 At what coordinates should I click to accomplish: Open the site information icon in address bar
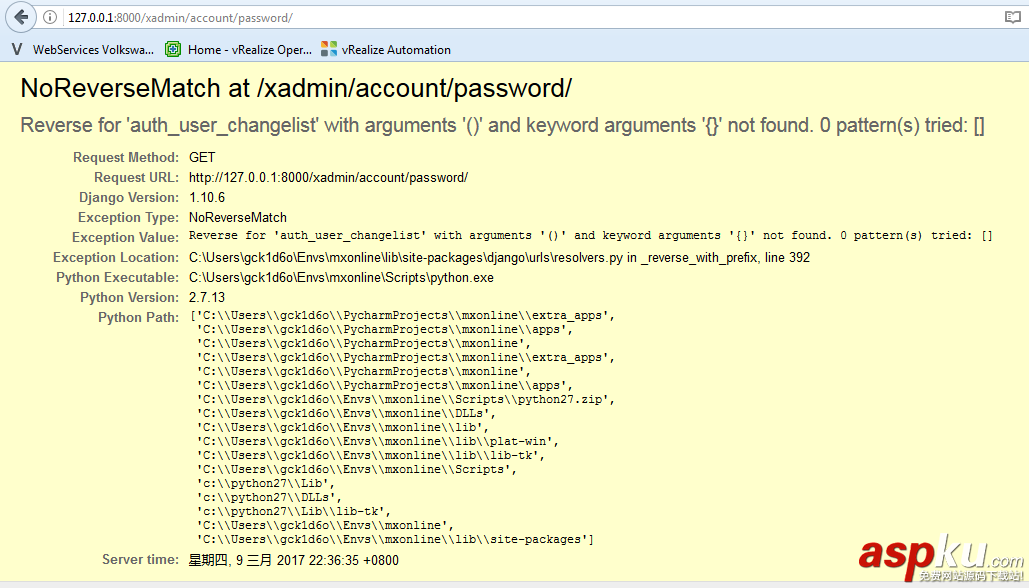coord(50,18)
